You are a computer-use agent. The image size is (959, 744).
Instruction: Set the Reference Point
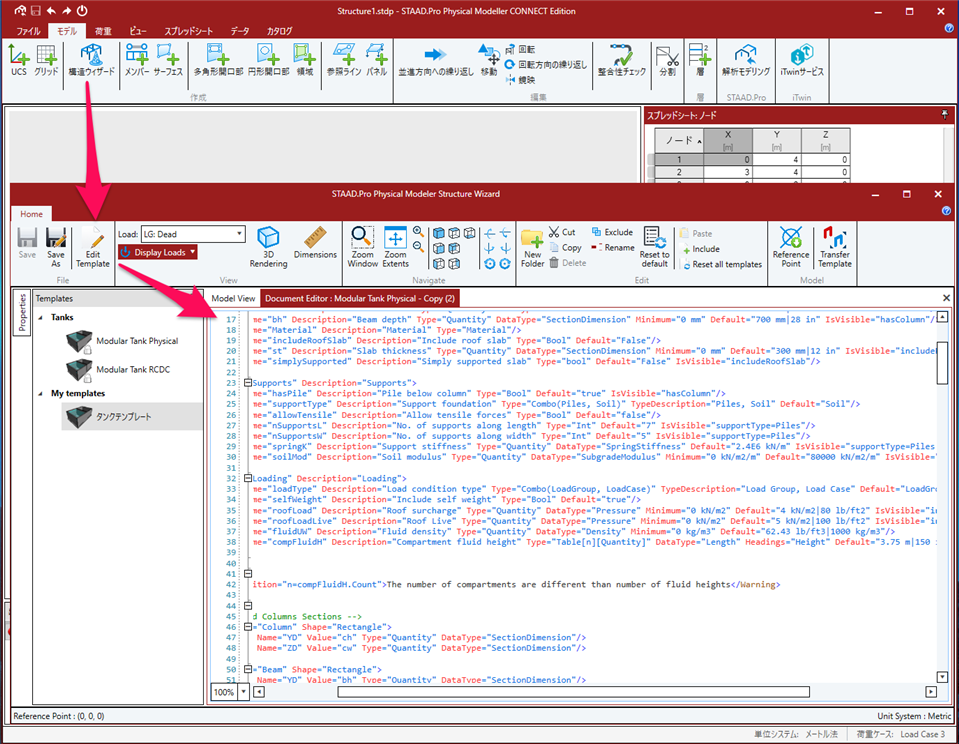coord(791,247)
